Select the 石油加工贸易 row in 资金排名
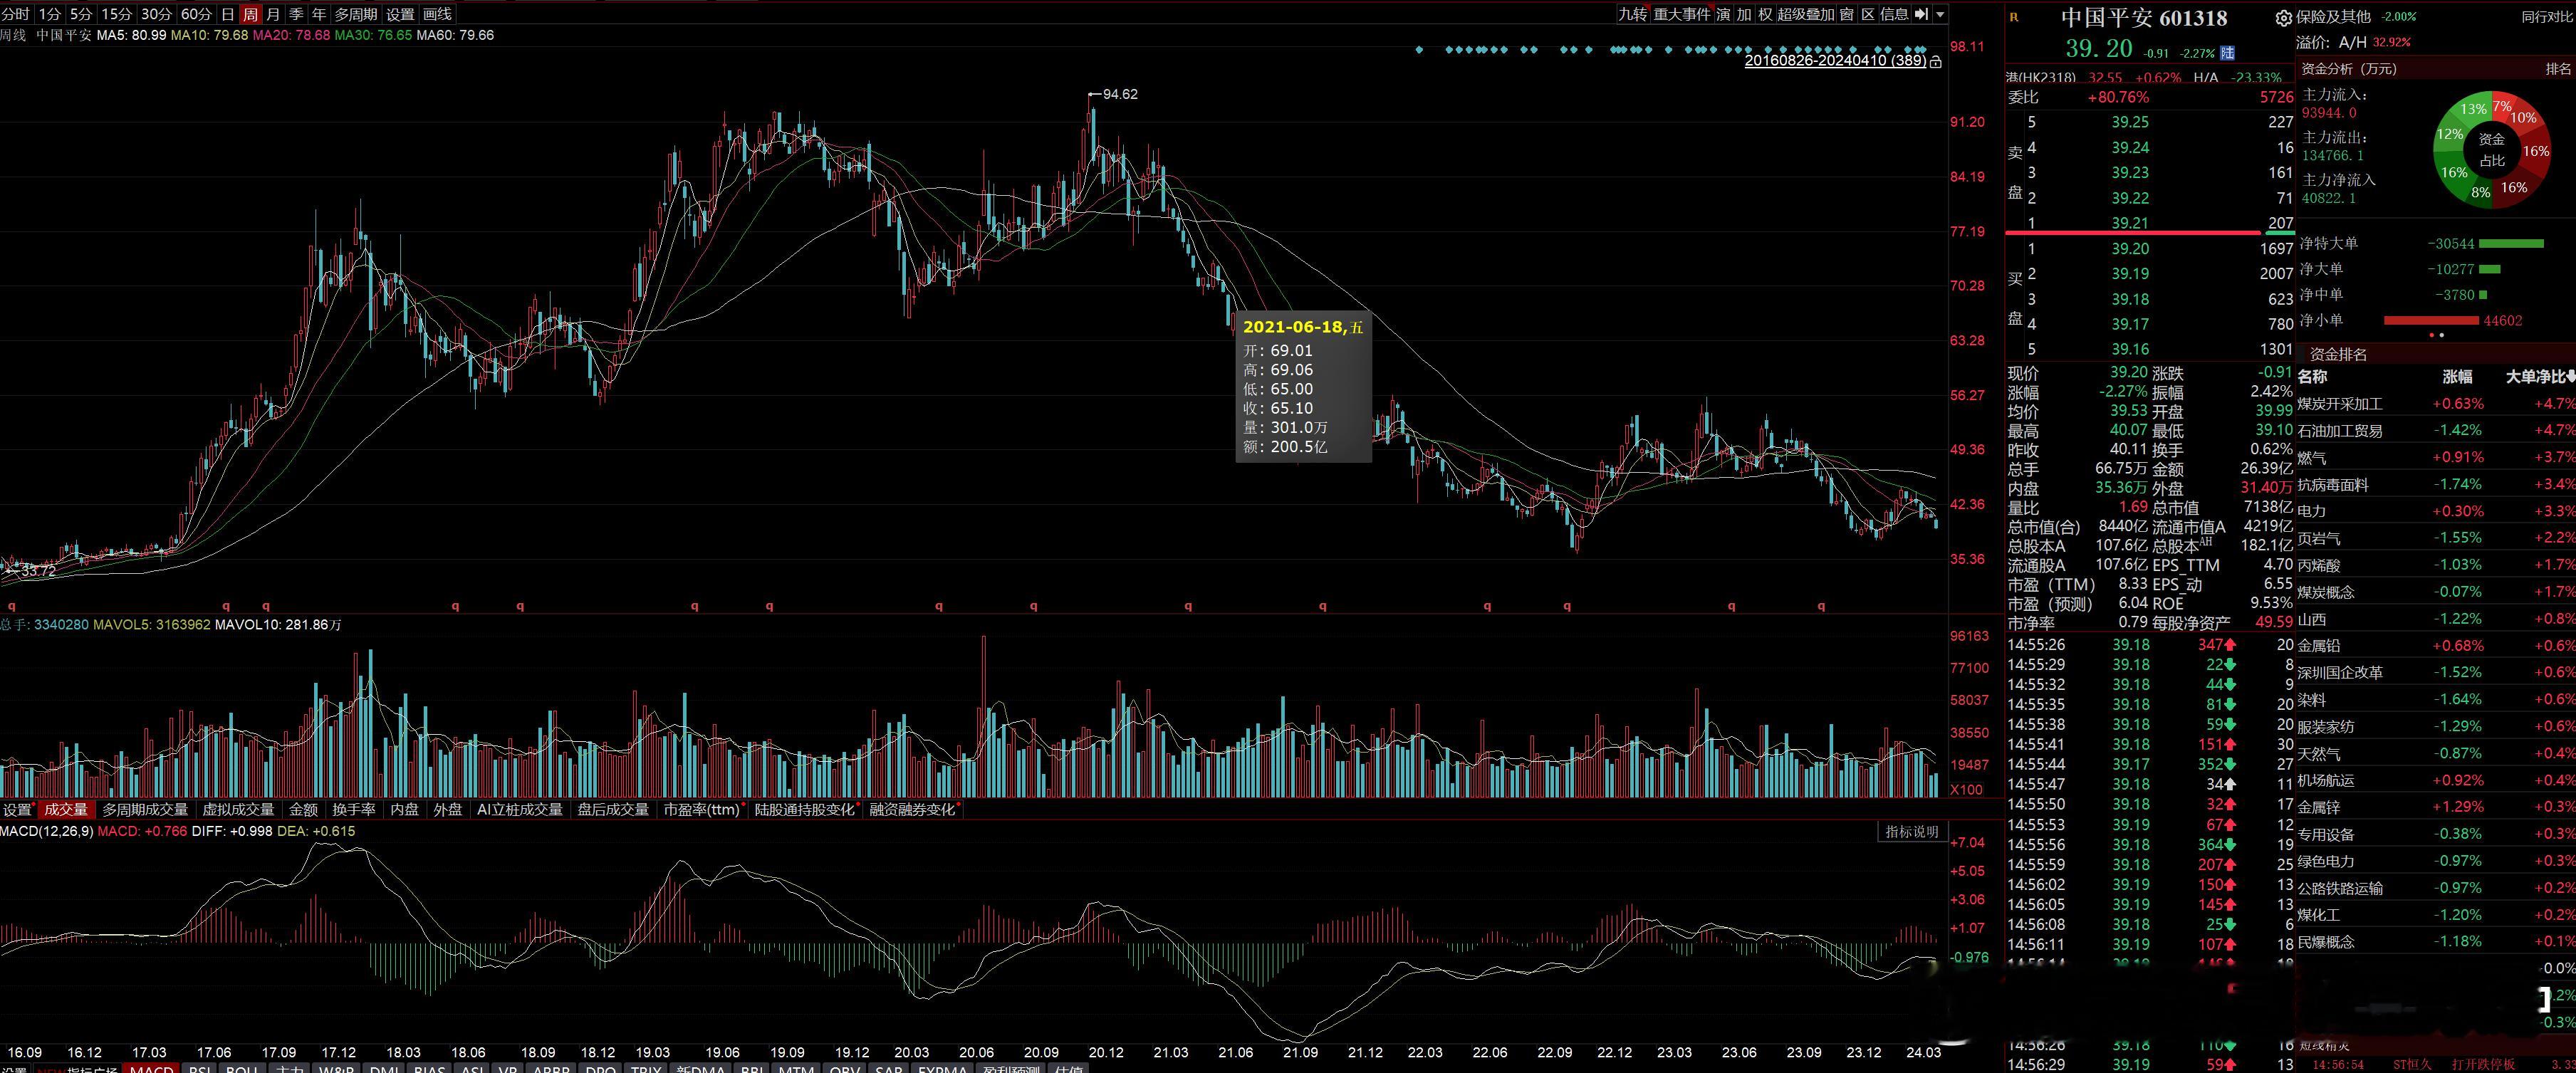 coord(2436,431)
